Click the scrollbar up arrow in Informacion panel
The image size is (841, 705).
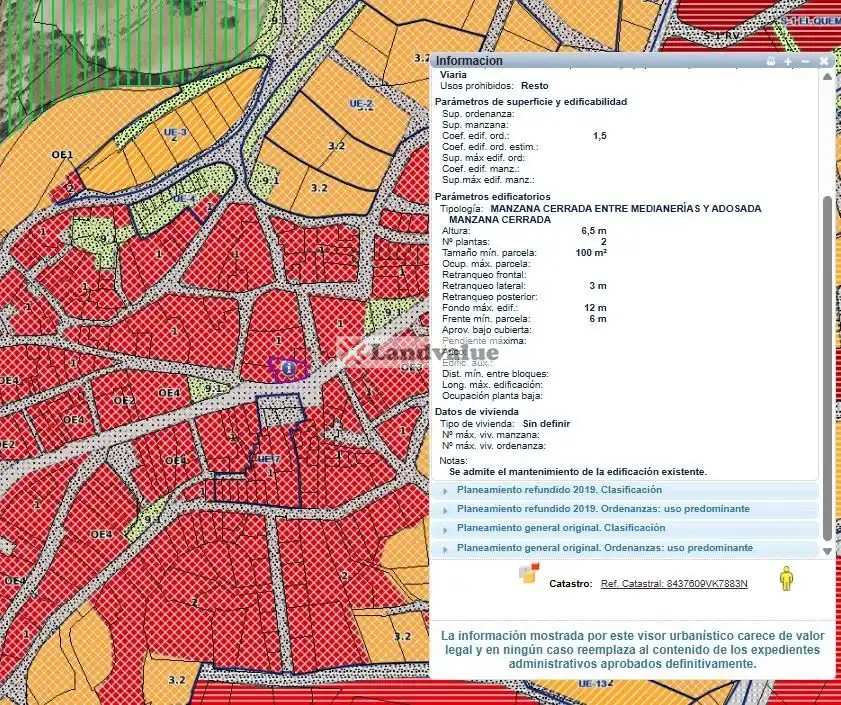(x=827, y=76)
